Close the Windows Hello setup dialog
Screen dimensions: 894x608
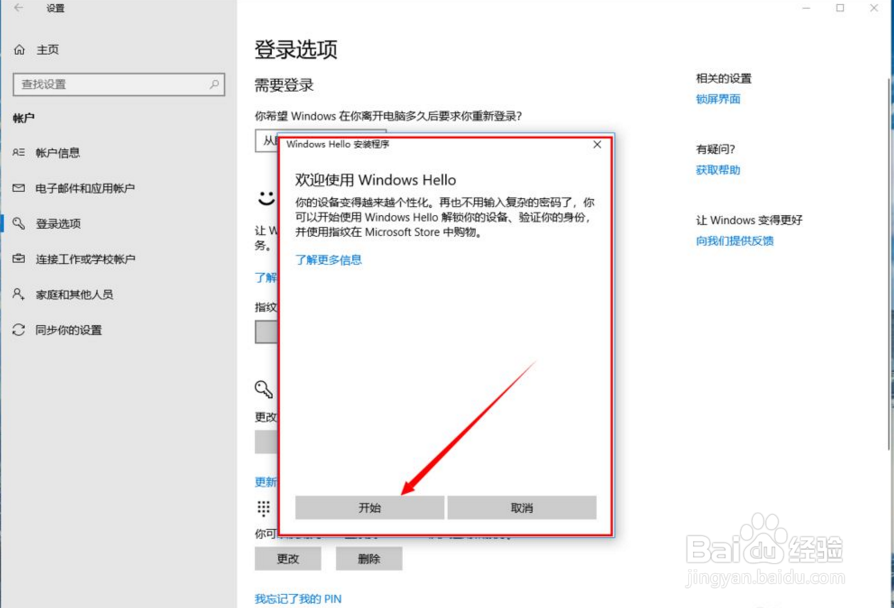coord(597,145)
